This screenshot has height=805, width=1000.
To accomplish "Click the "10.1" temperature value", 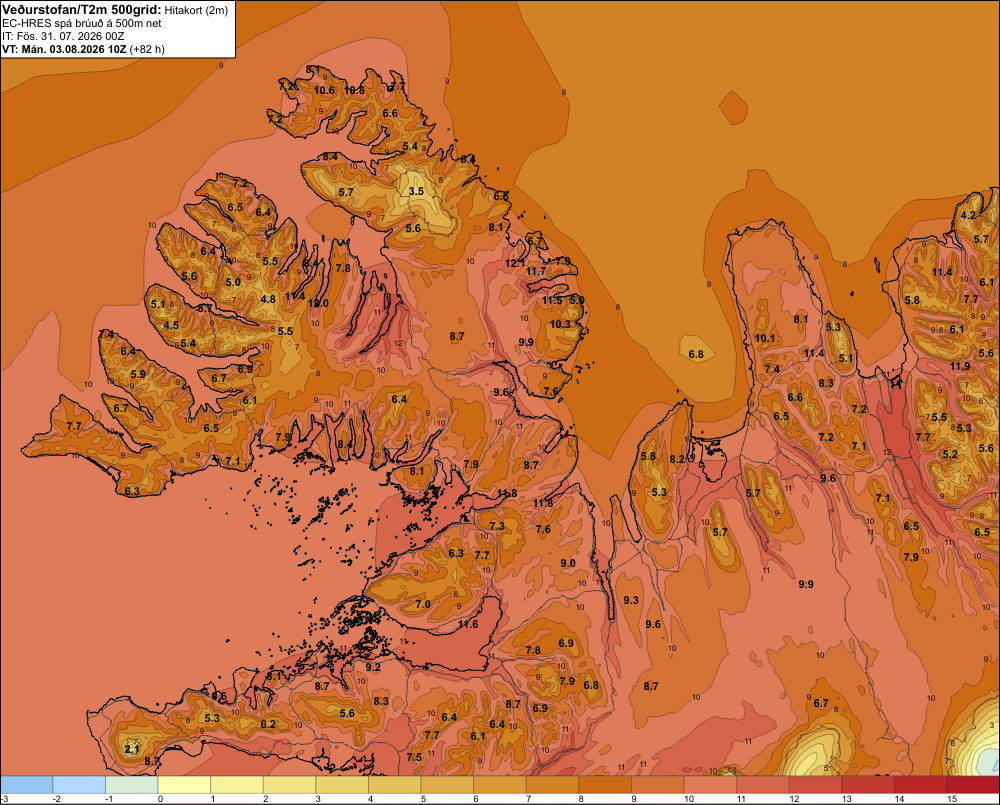I will pos(765,338).
